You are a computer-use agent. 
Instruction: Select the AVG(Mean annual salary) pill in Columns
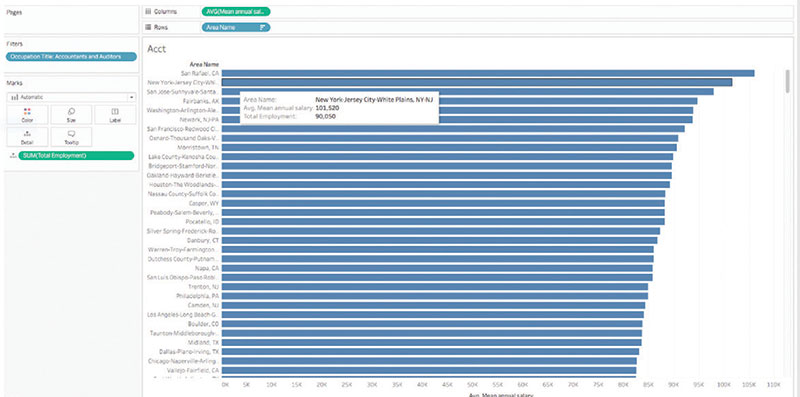click(236, 11)
